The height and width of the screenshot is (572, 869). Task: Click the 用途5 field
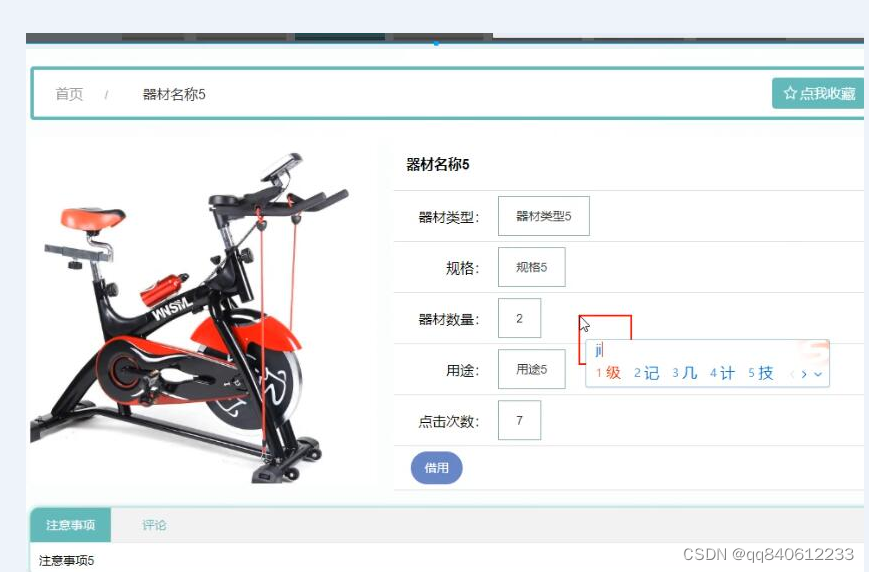pyautogui.click(x=531, y=369)
